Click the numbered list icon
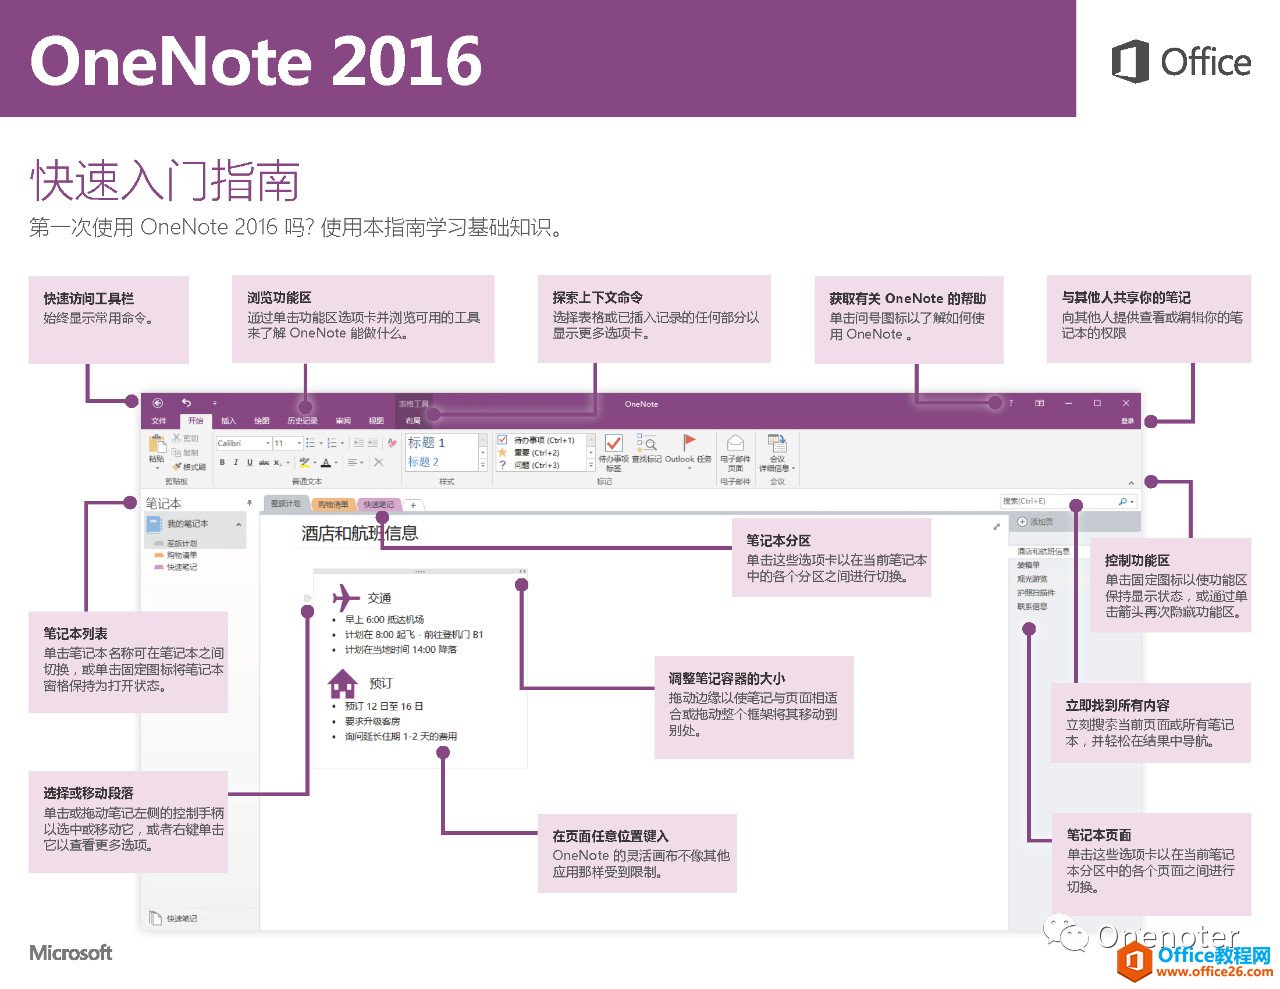Screen dimensions: 1280x989 click(x=332, y=443)
